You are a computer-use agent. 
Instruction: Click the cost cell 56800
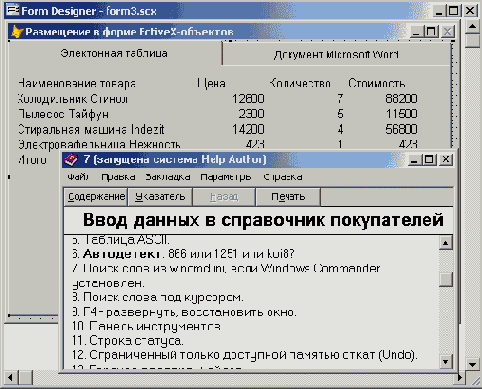tap(401, 129)
